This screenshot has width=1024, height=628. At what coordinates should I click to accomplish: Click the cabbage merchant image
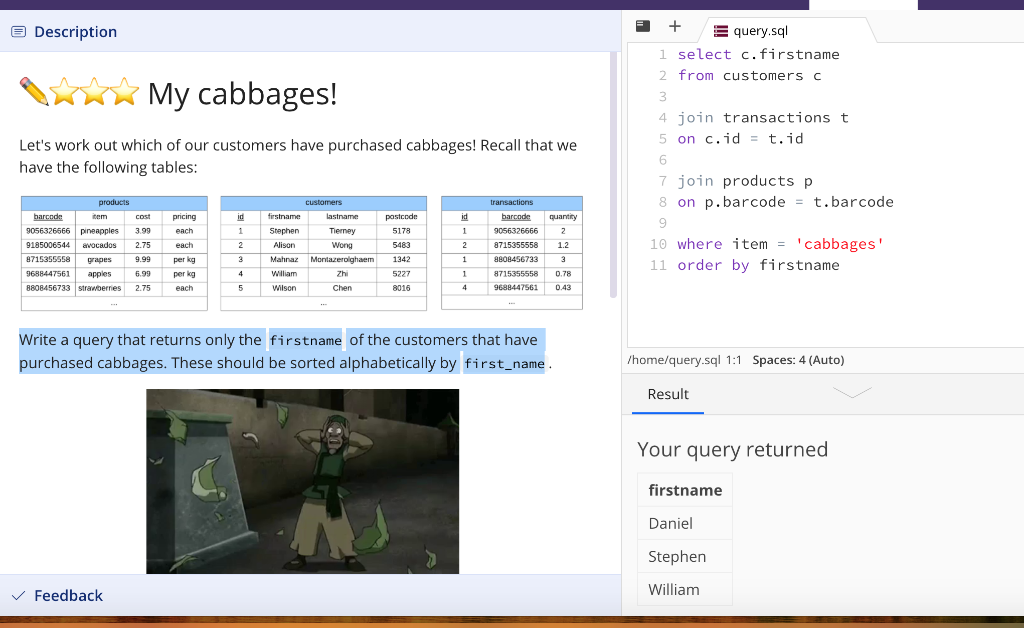tap(302, 481)
